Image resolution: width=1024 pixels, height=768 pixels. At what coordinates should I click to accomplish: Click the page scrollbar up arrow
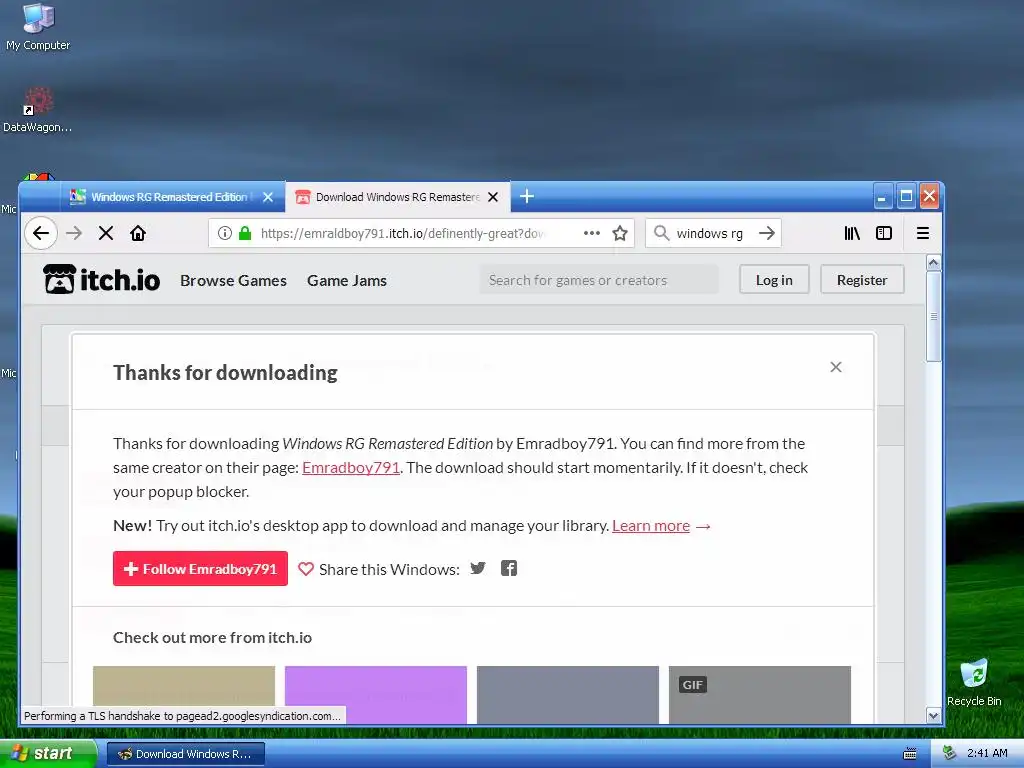934,263
